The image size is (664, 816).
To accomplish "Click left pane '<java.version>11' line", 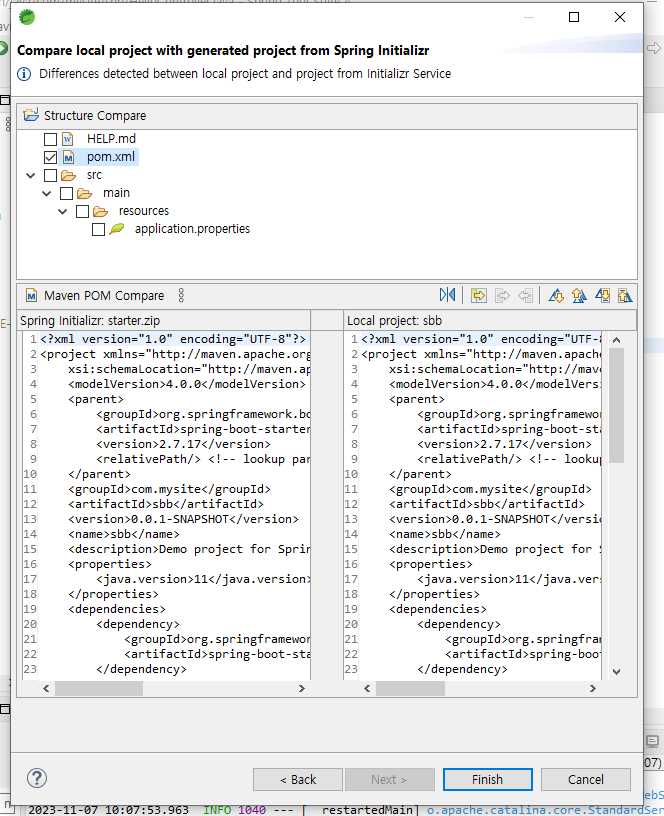I will (x=203, y=579).
